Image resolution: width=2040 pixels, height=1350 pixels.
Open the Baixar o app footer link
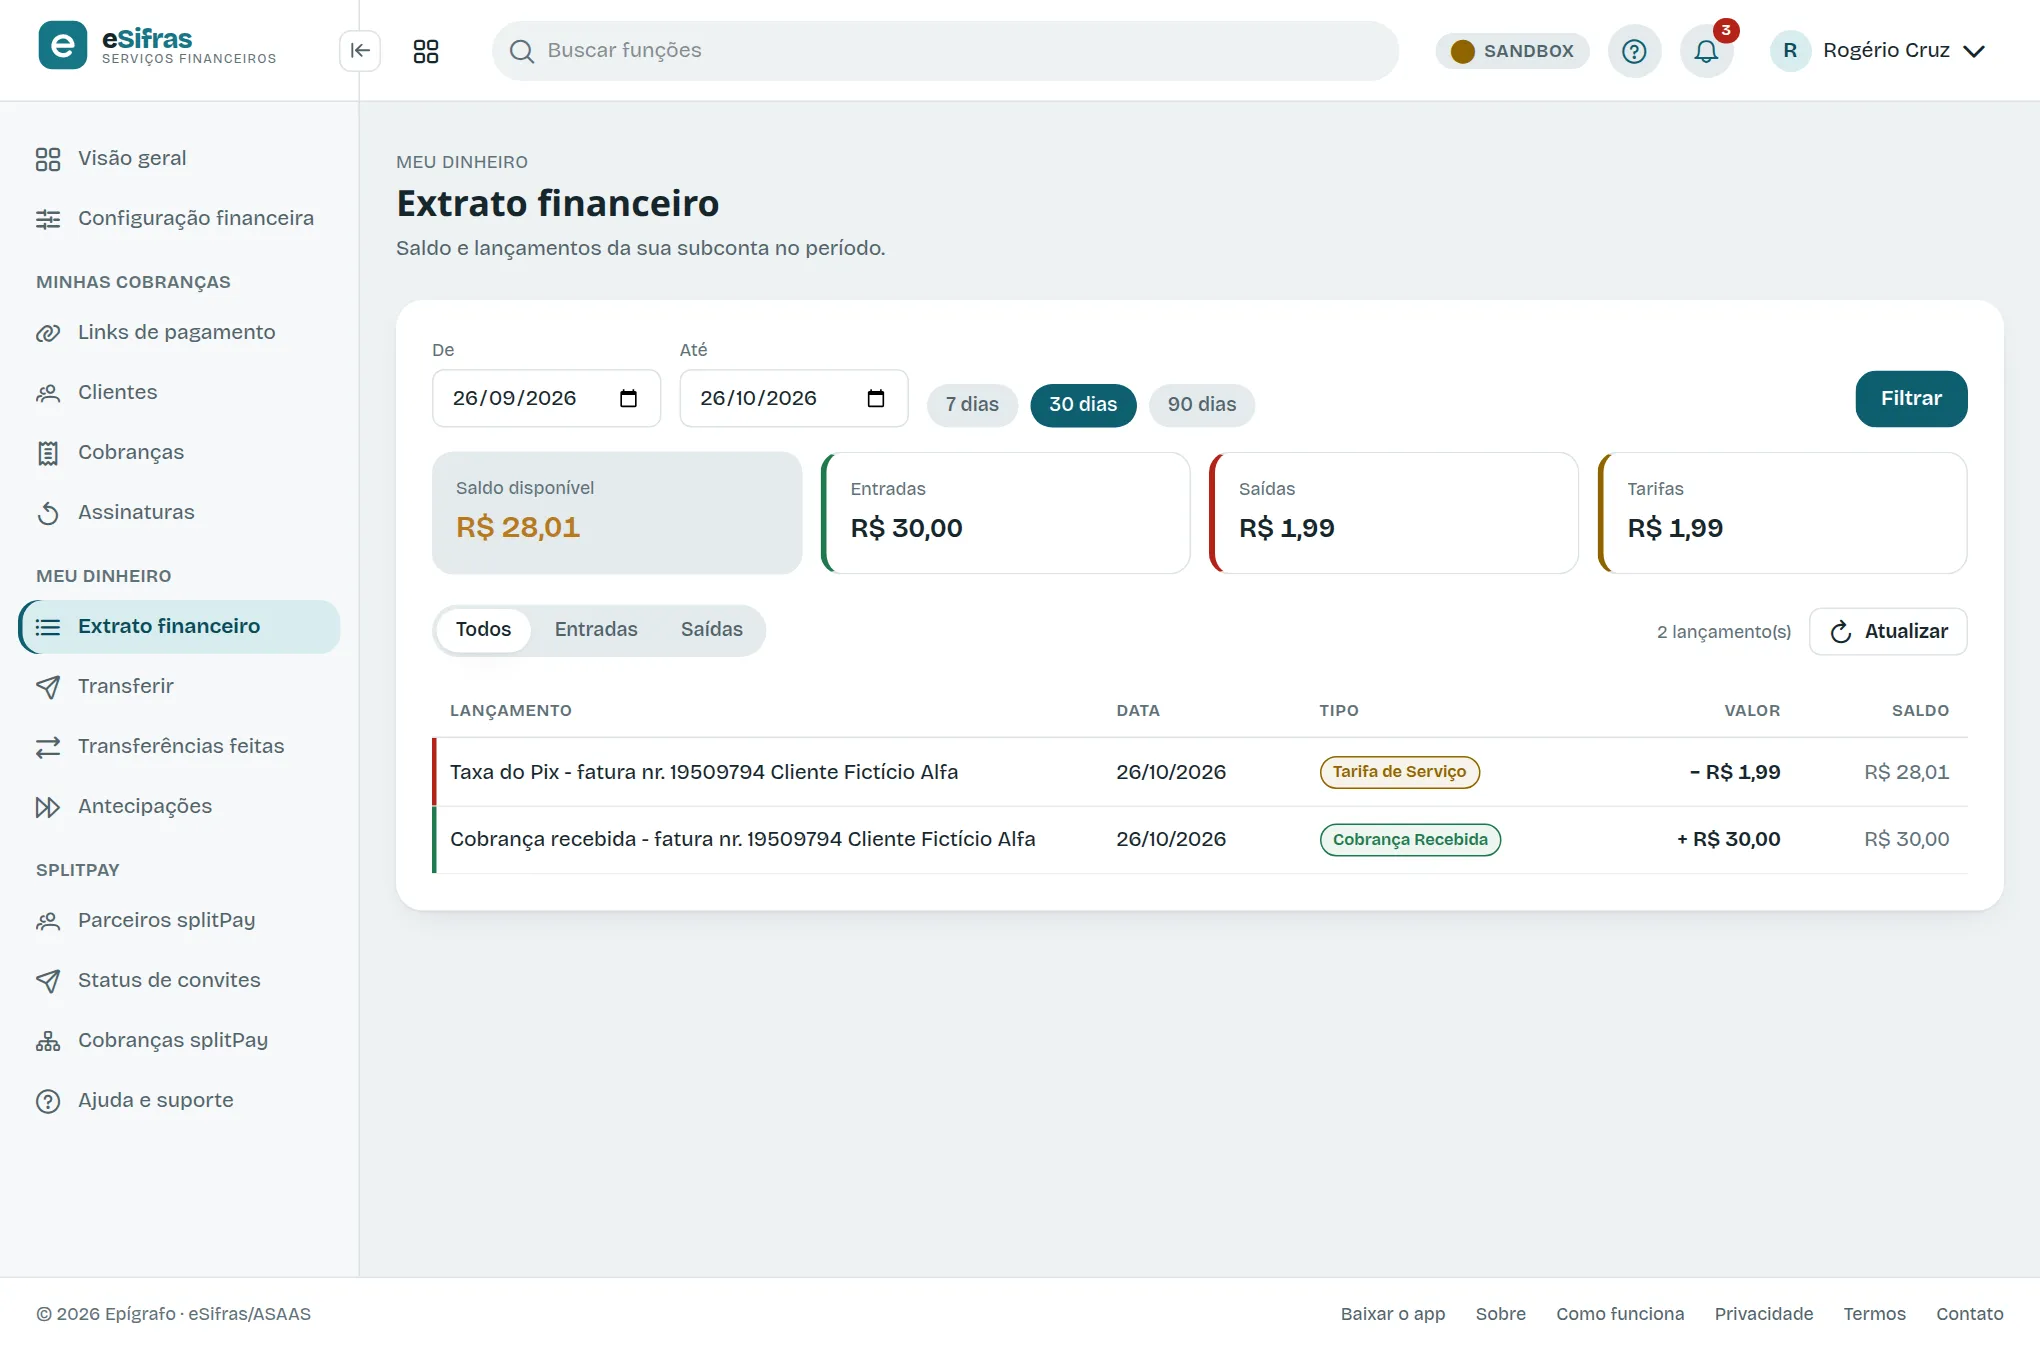[x=1393, y=1314]
